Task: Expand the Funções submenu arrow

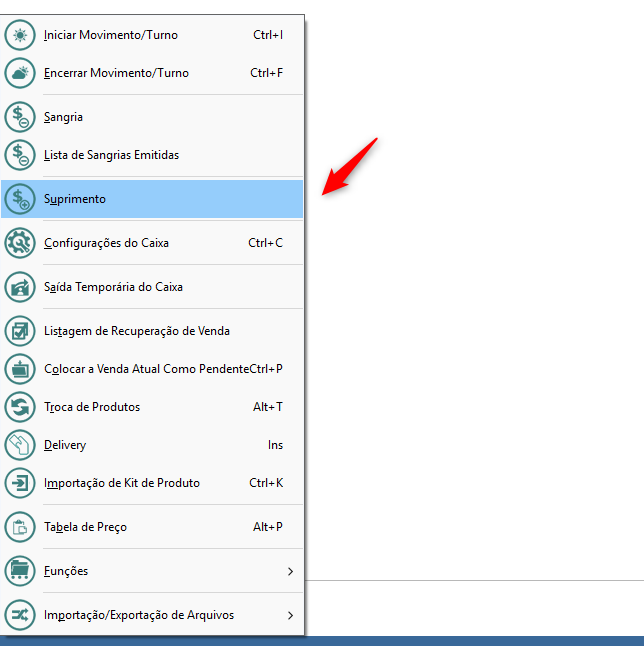Action: coord(290,571)
